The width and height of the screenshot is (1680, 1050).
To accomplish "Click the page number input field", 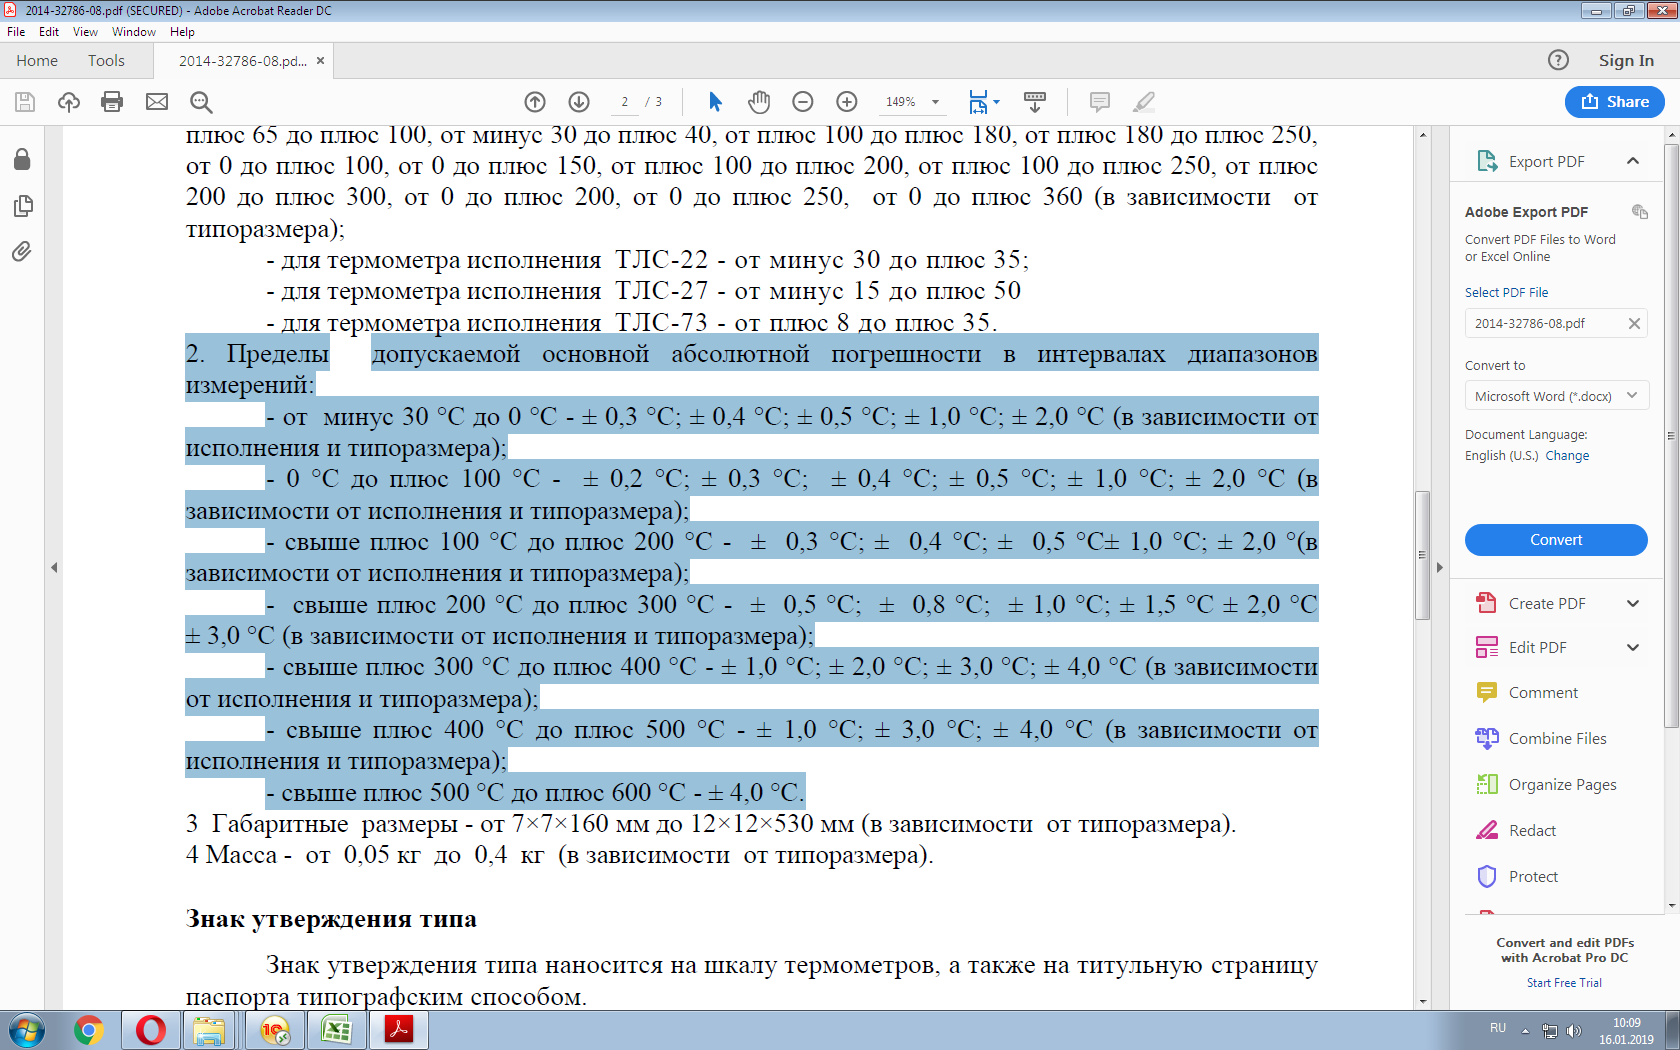I will (x=625, y=102).
